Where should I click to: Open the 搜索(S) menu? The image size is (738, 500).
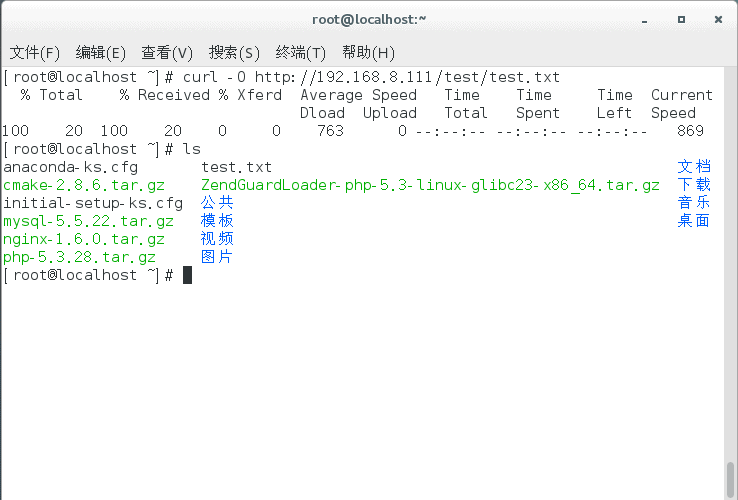coord(234,53)
